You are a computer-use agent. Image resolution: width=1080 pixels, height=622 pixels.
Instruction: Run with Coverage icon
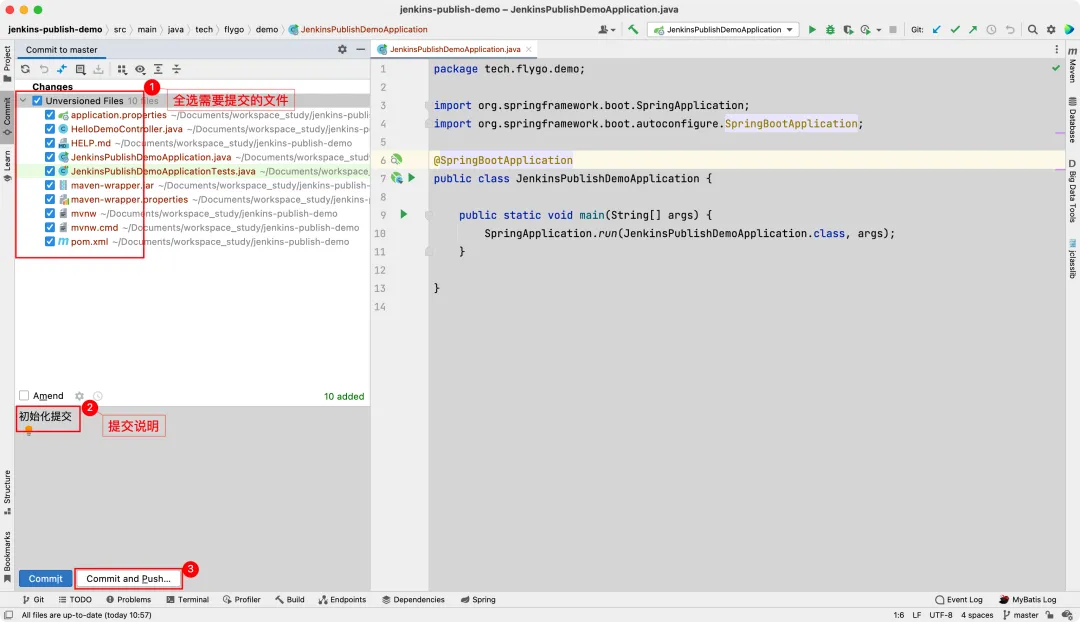pyautogui.click(x=848, y=30)
